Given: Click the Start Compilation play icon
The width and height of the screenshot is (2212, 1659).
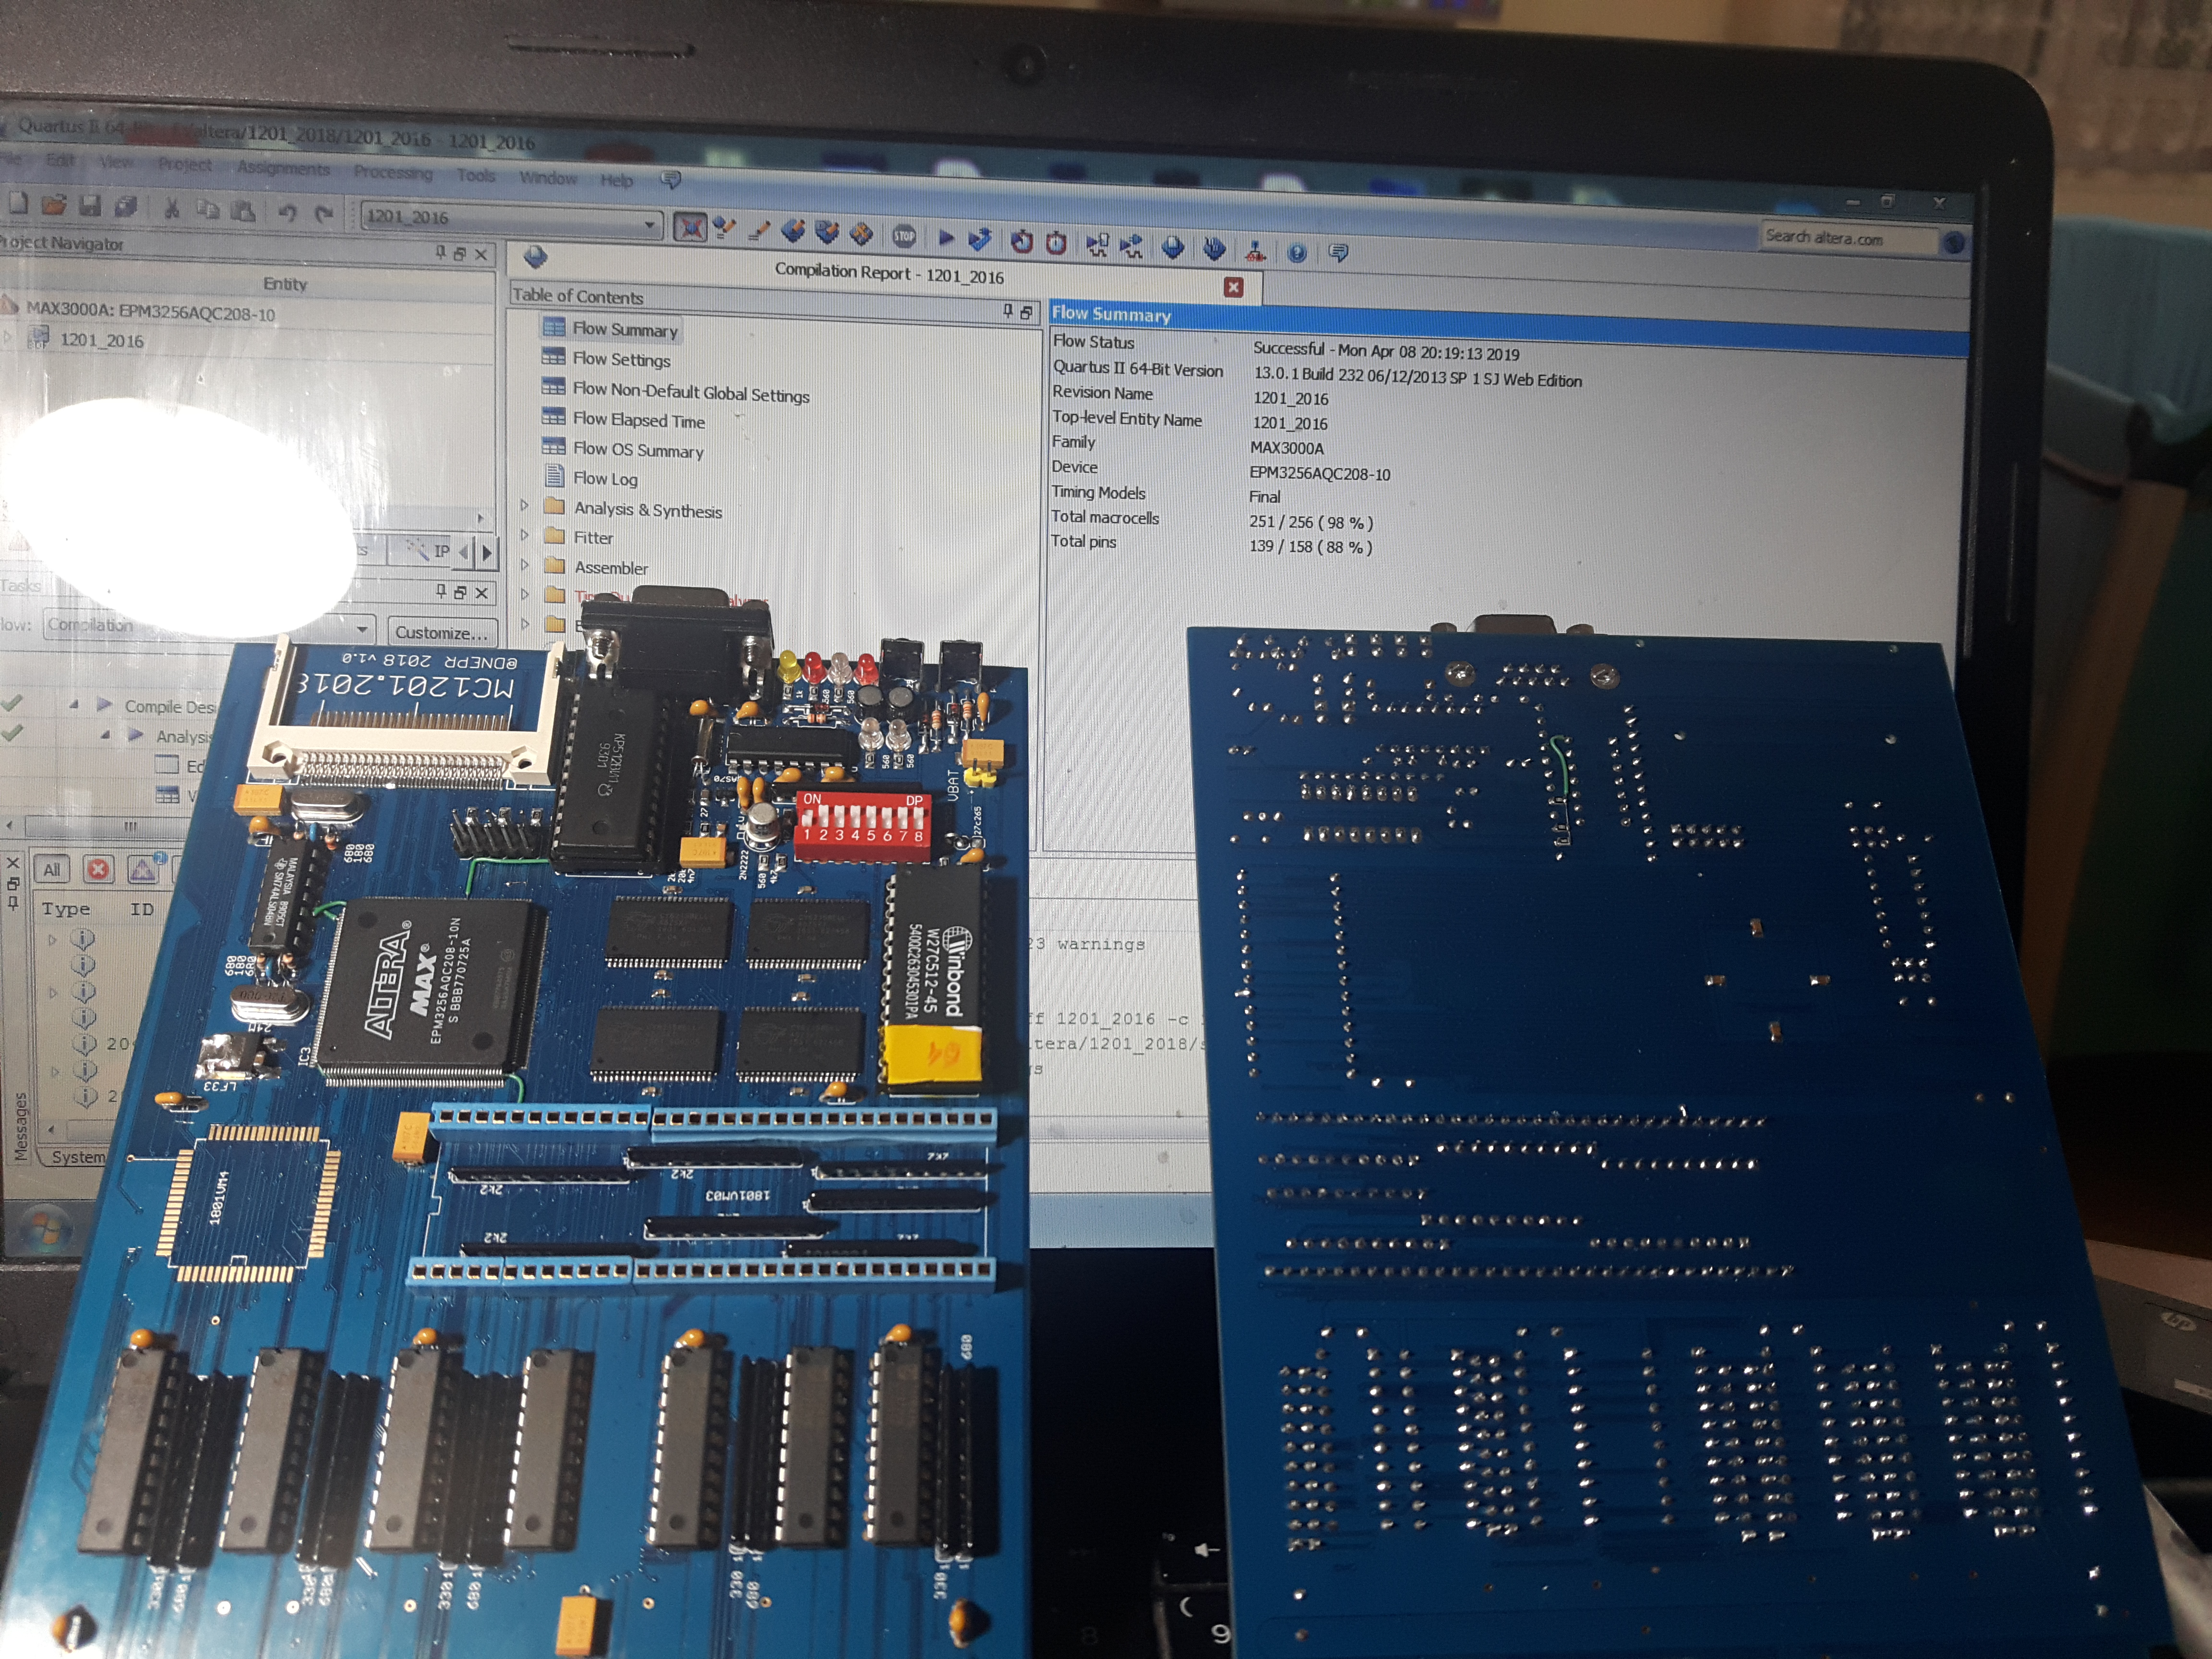Looking at the screenshot, I should 946,238.
